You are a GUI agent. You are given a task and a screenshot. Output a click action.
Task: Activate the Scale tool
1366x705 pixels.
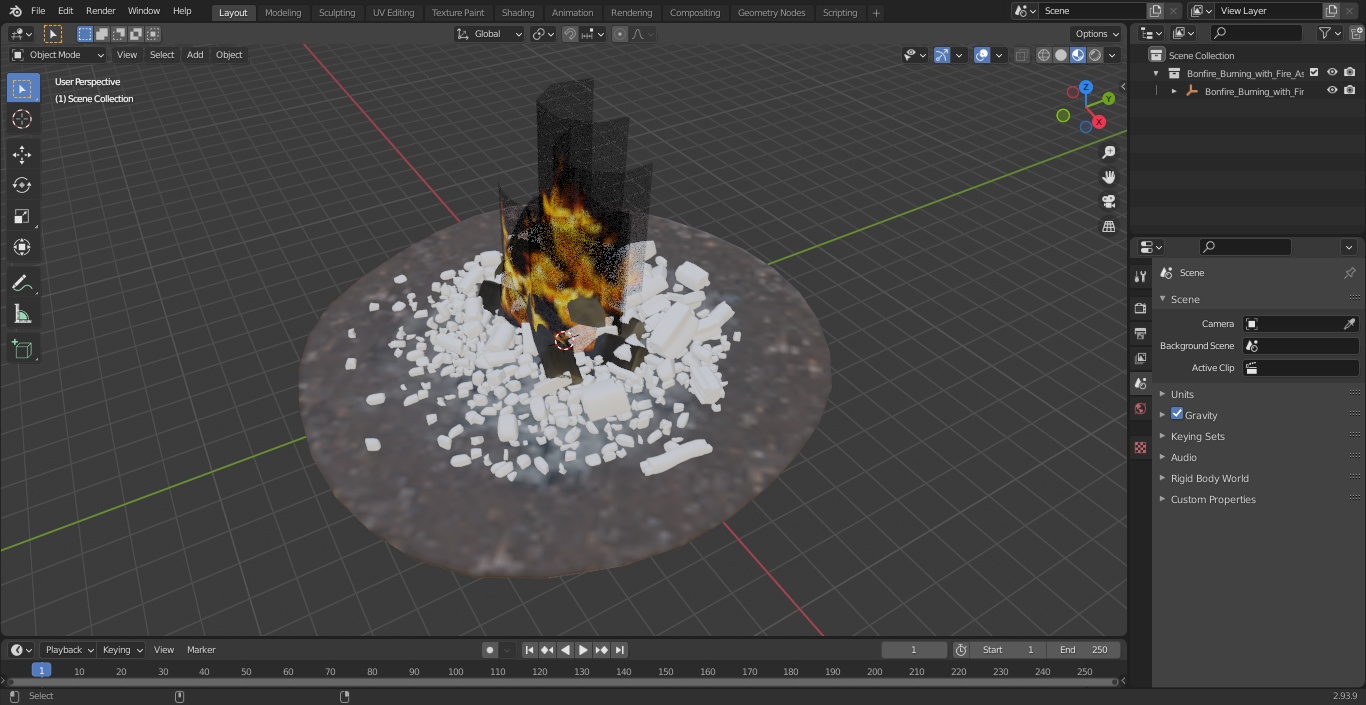point(22,216)
